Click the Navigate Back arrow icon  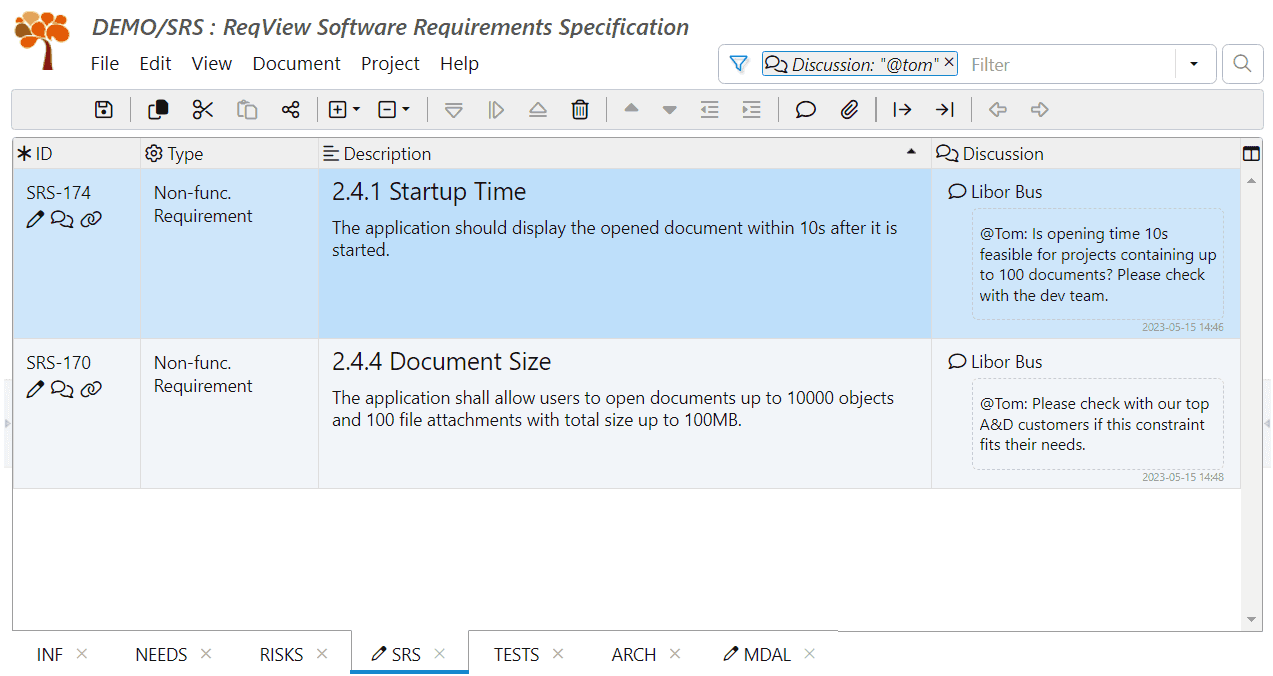click(x=997, y=110)
